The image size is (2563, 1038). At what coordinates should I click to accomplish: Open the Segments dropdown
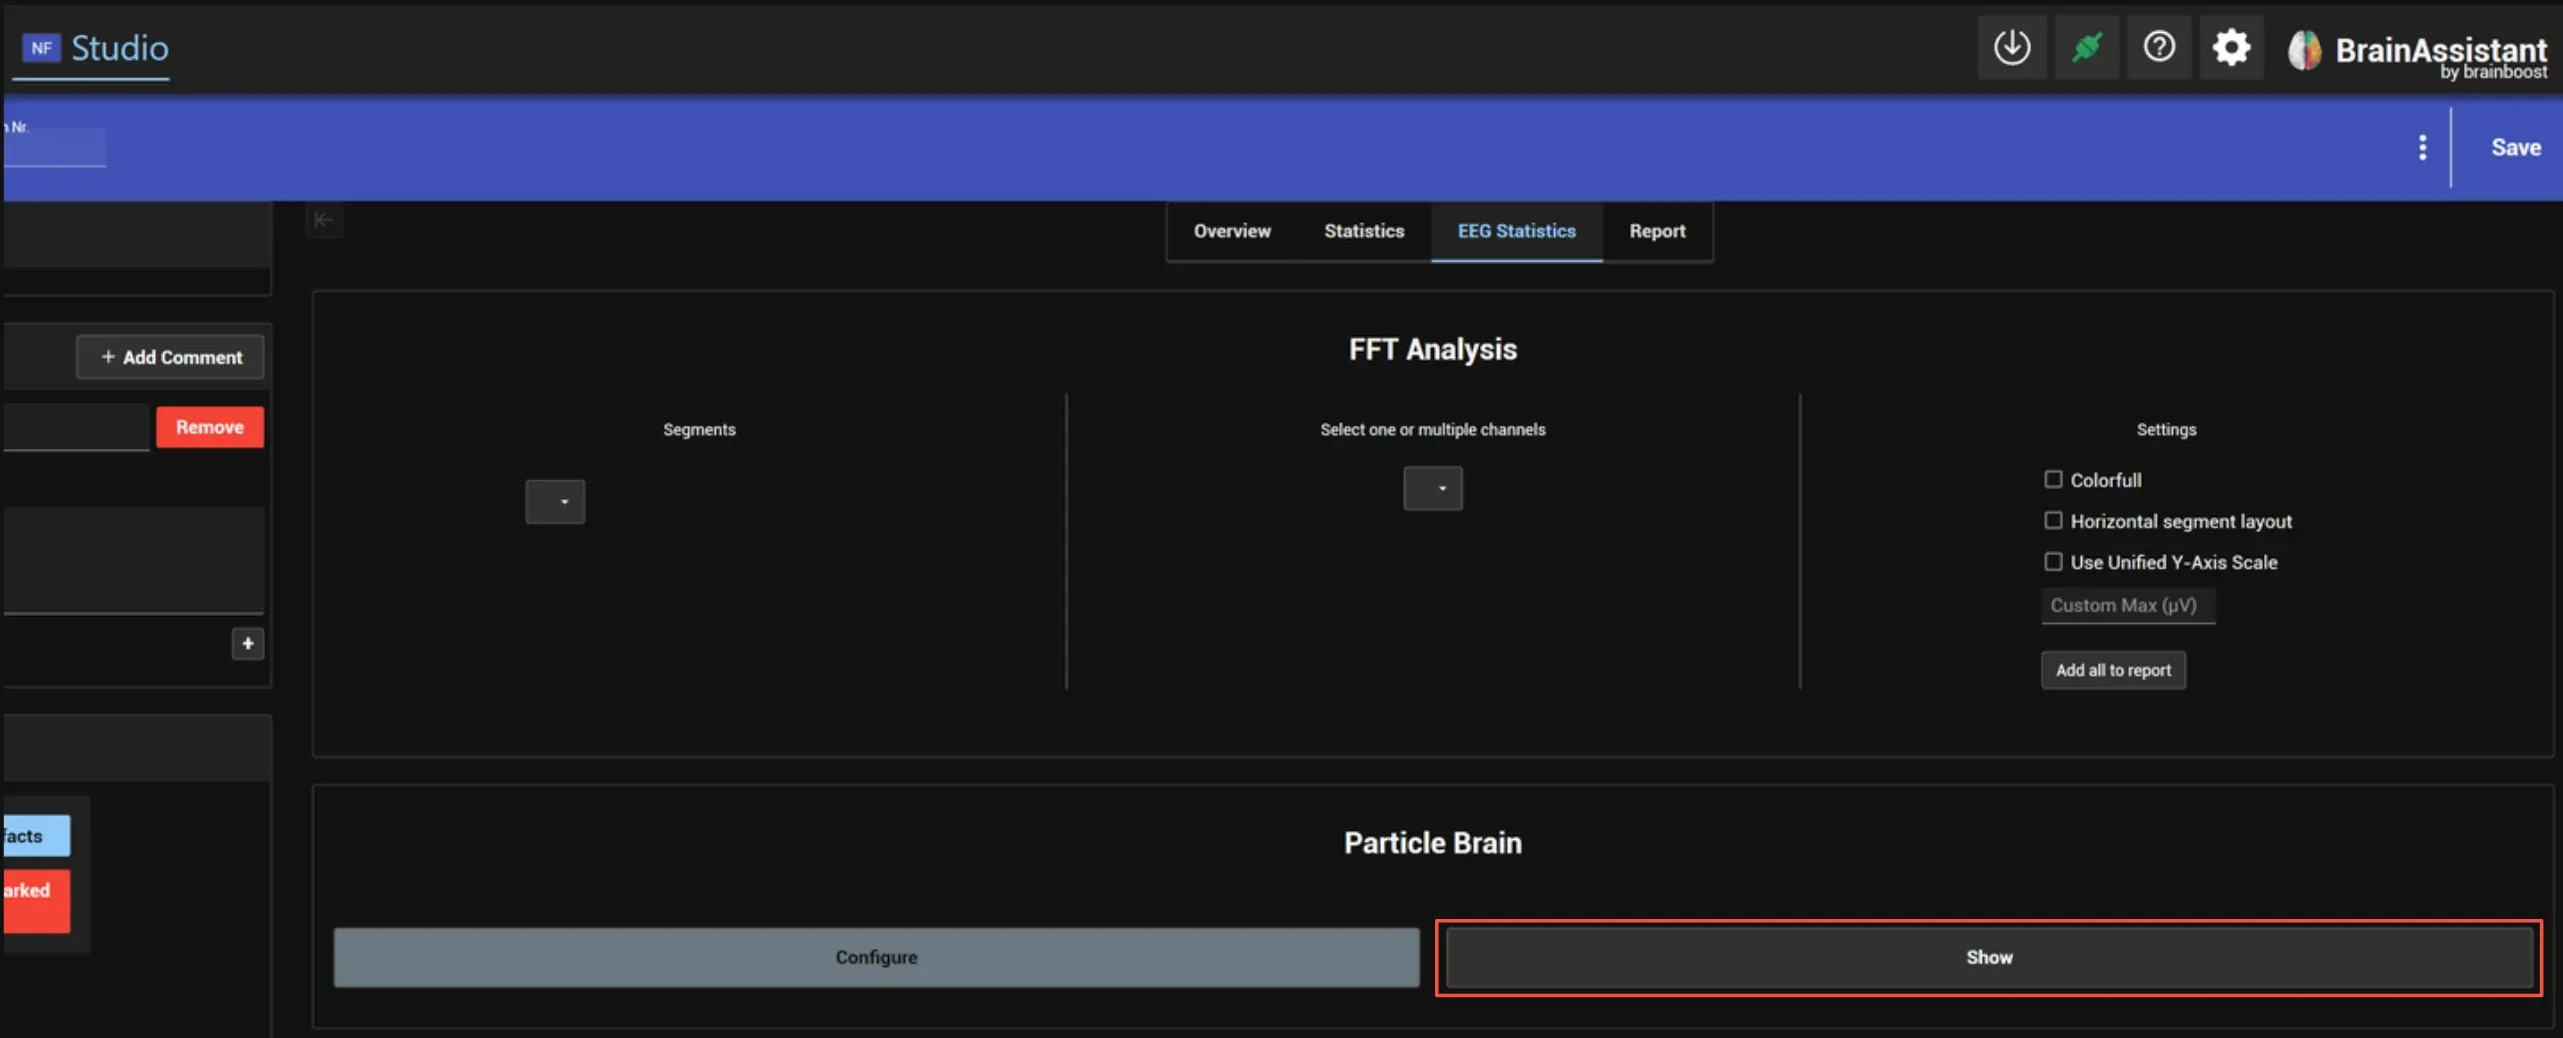(555, 501)
